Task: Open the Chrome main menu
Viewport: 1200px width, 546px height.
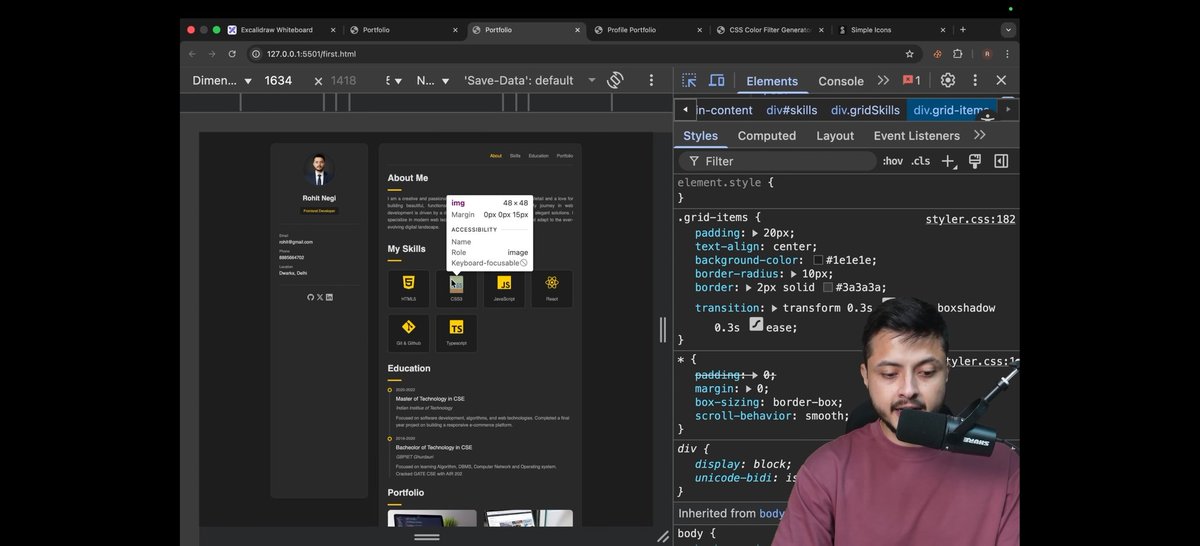Action: pyautogui.click(x=1008, y=54)
